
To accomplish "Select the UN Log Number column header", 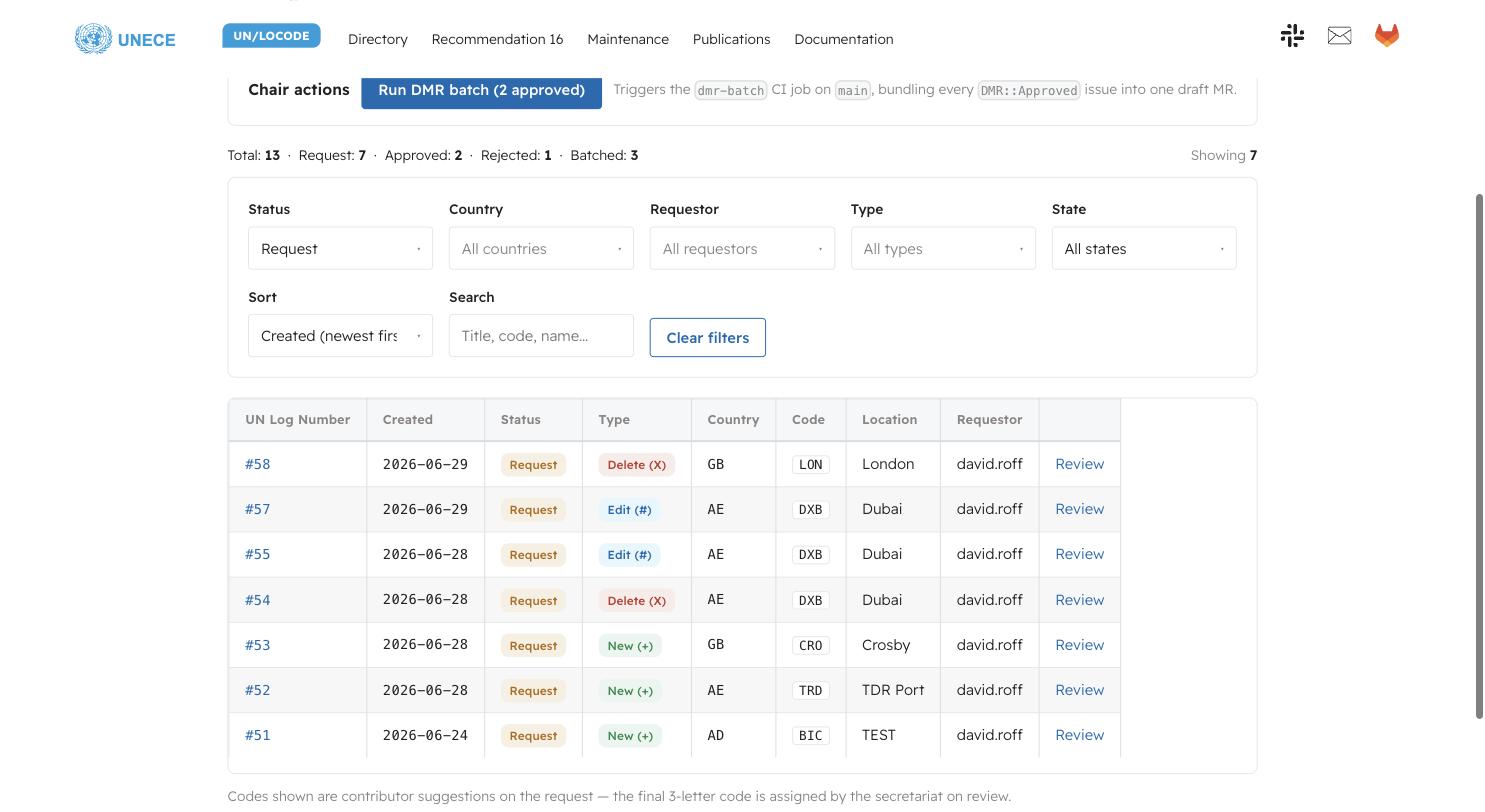I will point(297,420).
